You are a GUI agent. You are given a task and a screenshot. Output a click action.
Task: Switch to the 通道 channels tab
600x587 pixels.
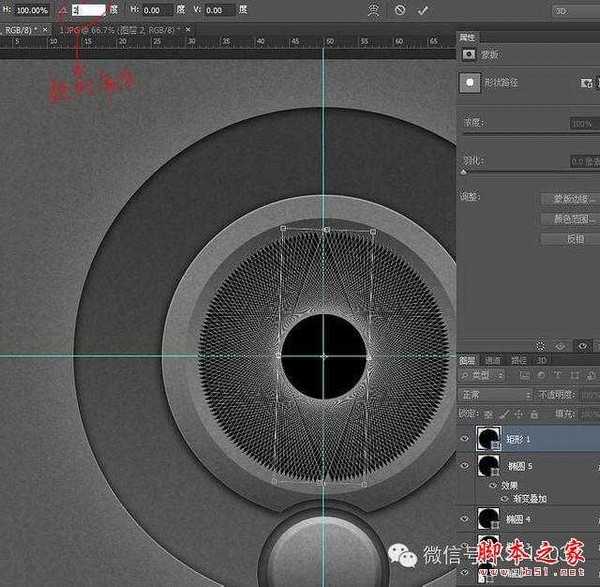[x=494, y=360]
